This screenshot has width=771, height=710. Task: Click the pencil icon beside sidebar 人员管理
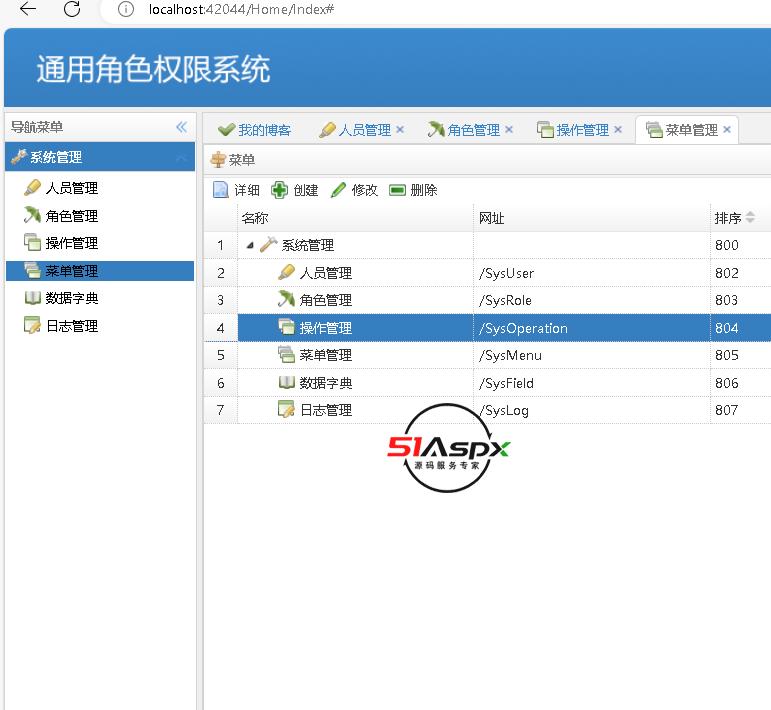[x=32, y=187]
